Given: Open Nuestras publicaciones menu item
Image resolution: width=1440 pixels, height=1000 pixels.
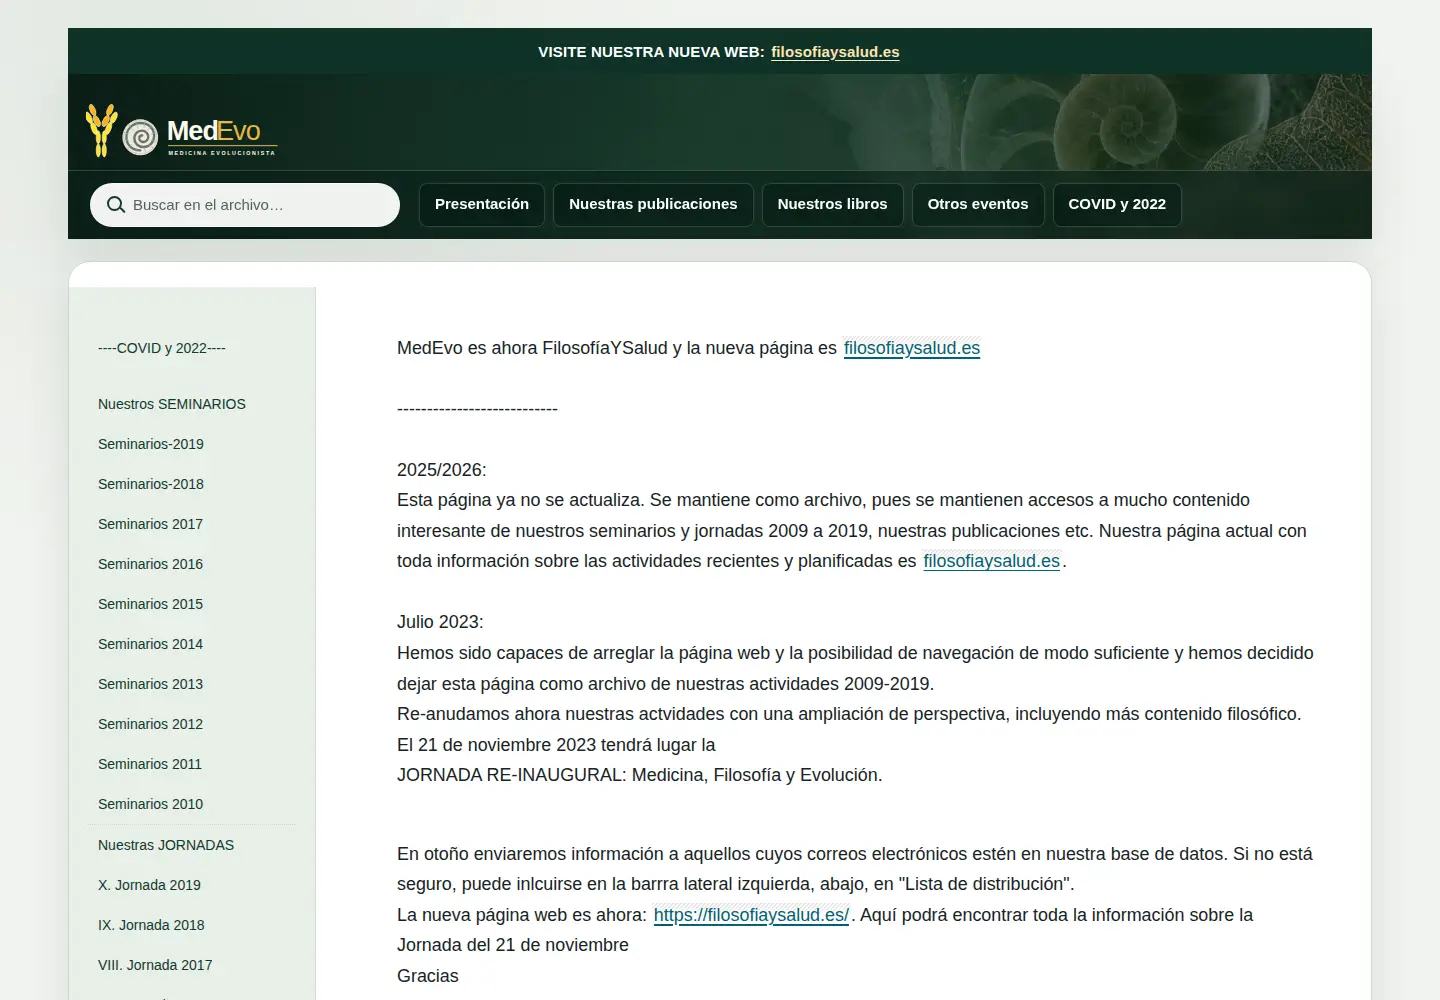Looking at the screenshot, I should [653, 204].
